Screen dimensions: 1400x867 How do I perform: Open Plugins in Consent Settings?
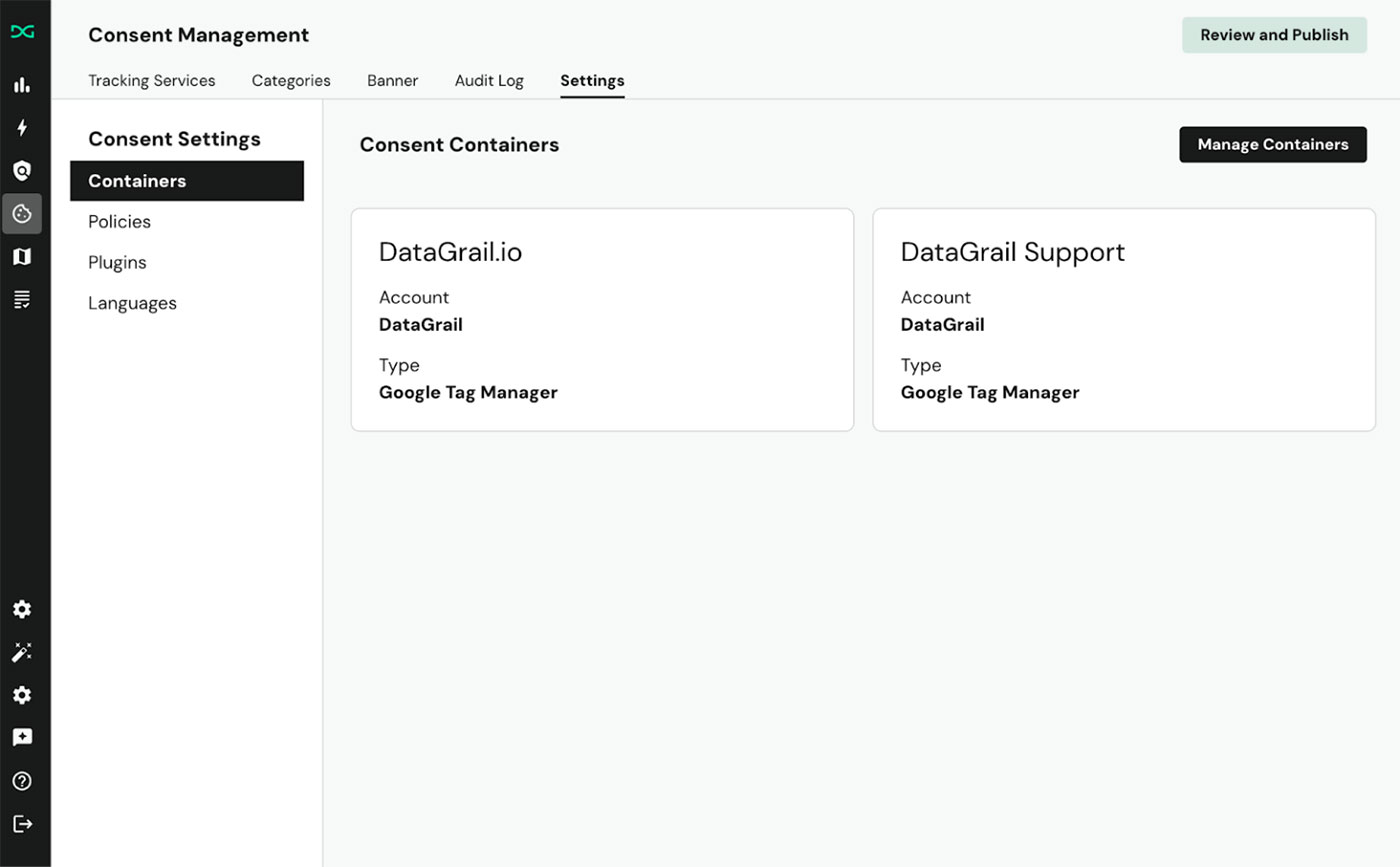coord(117,263)
